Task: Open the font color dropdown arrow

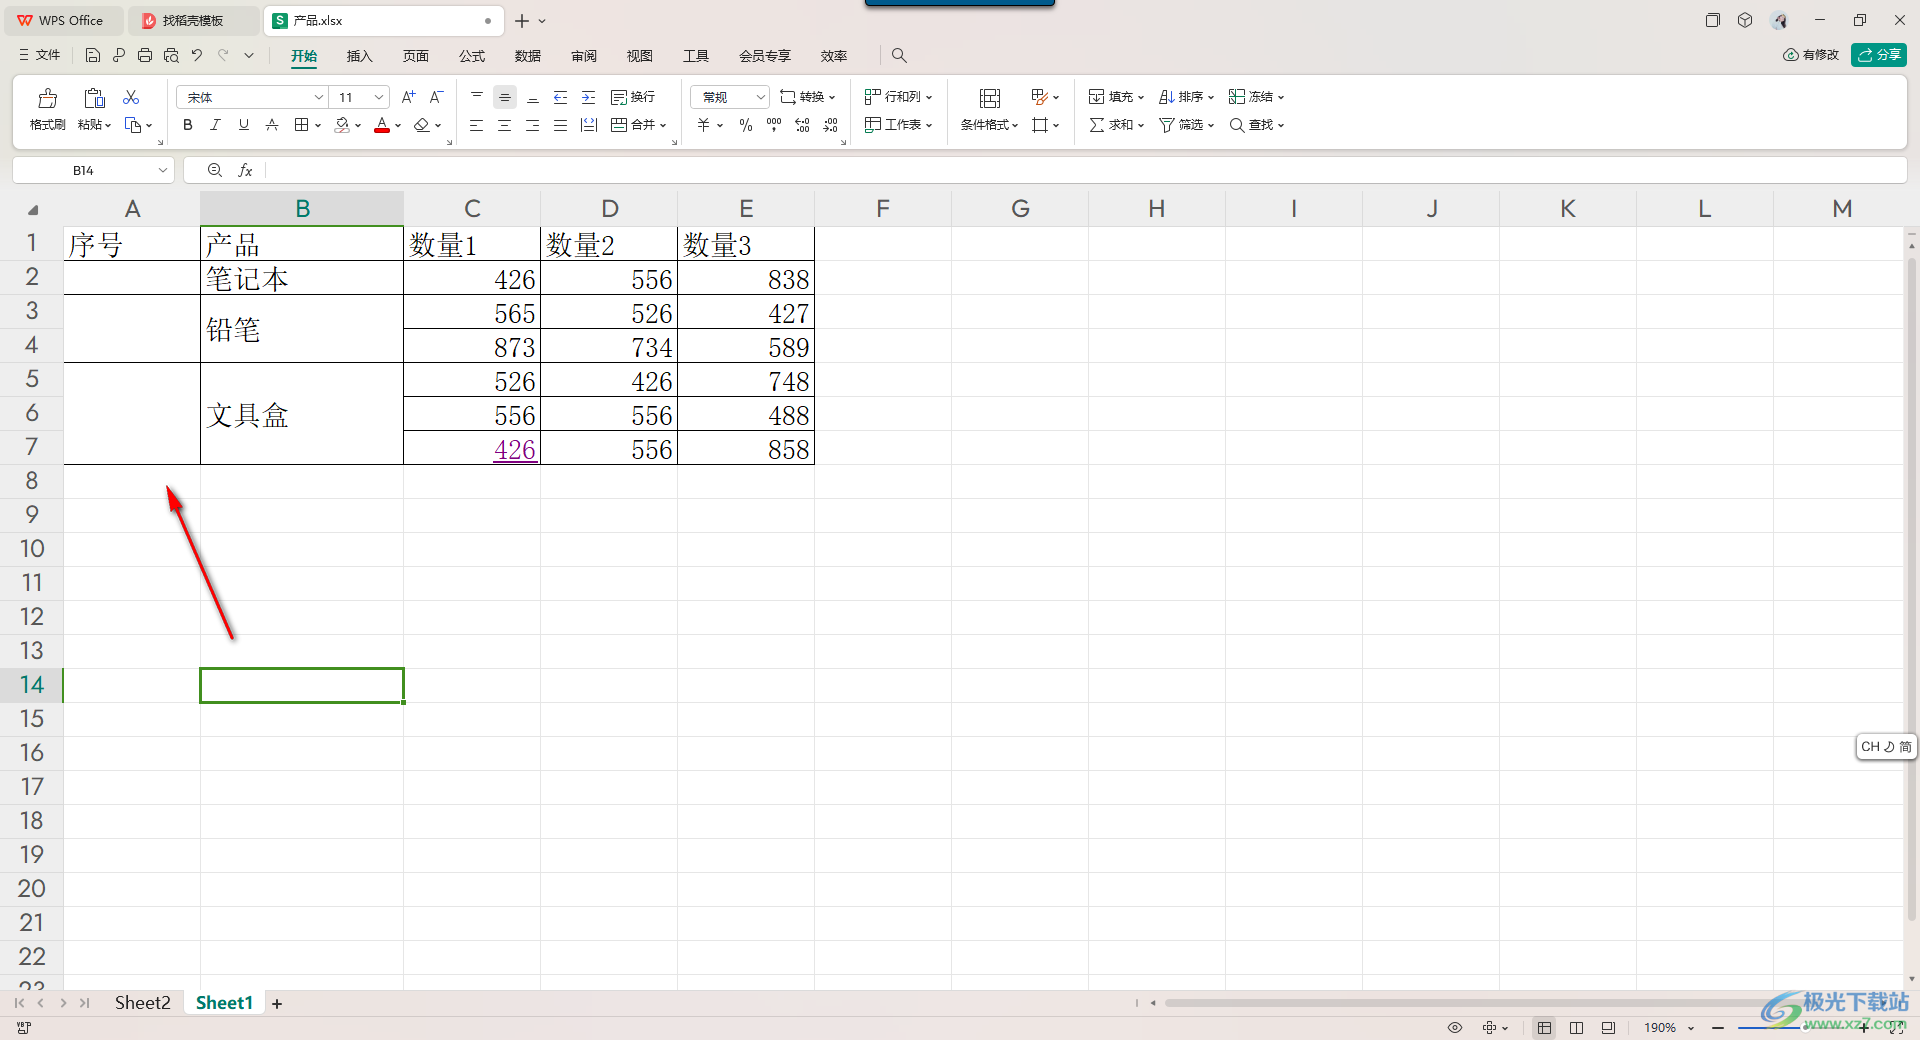Action: coord(398,126)
